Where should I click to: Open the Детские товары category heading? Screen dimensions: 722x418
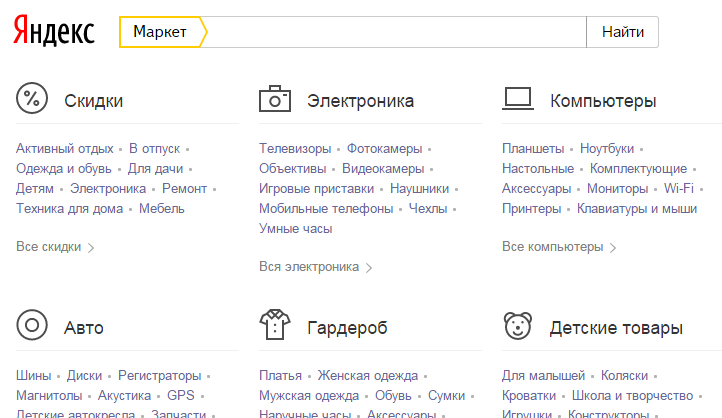tap(616, 328)
